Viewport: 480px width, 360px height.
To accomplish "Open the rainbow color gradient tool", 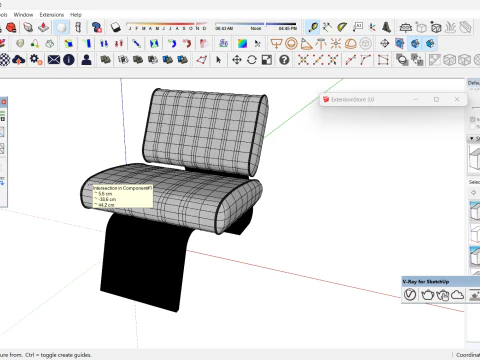I will pyautogui.click(x=242, y=43).
